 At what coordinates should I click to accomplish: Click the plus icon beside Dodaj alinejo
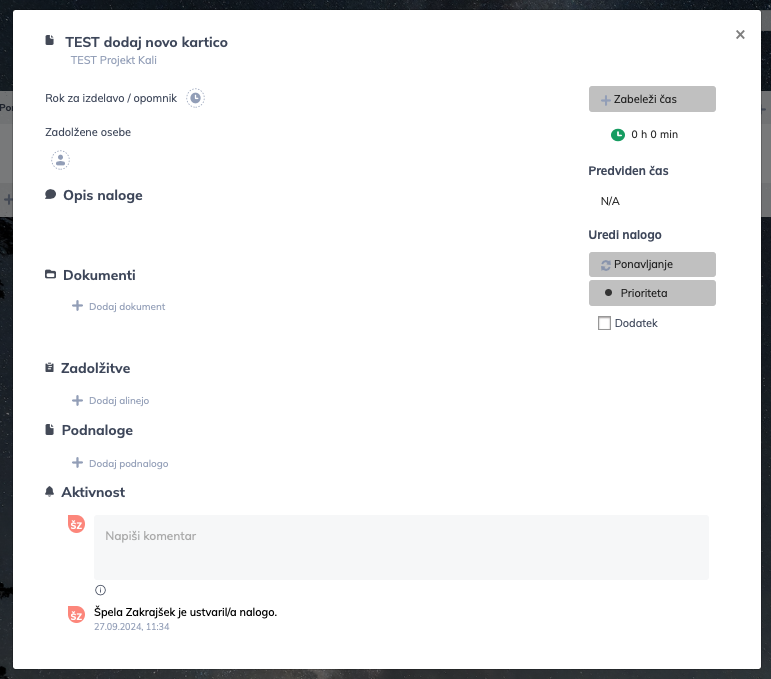tap(77, 400)
